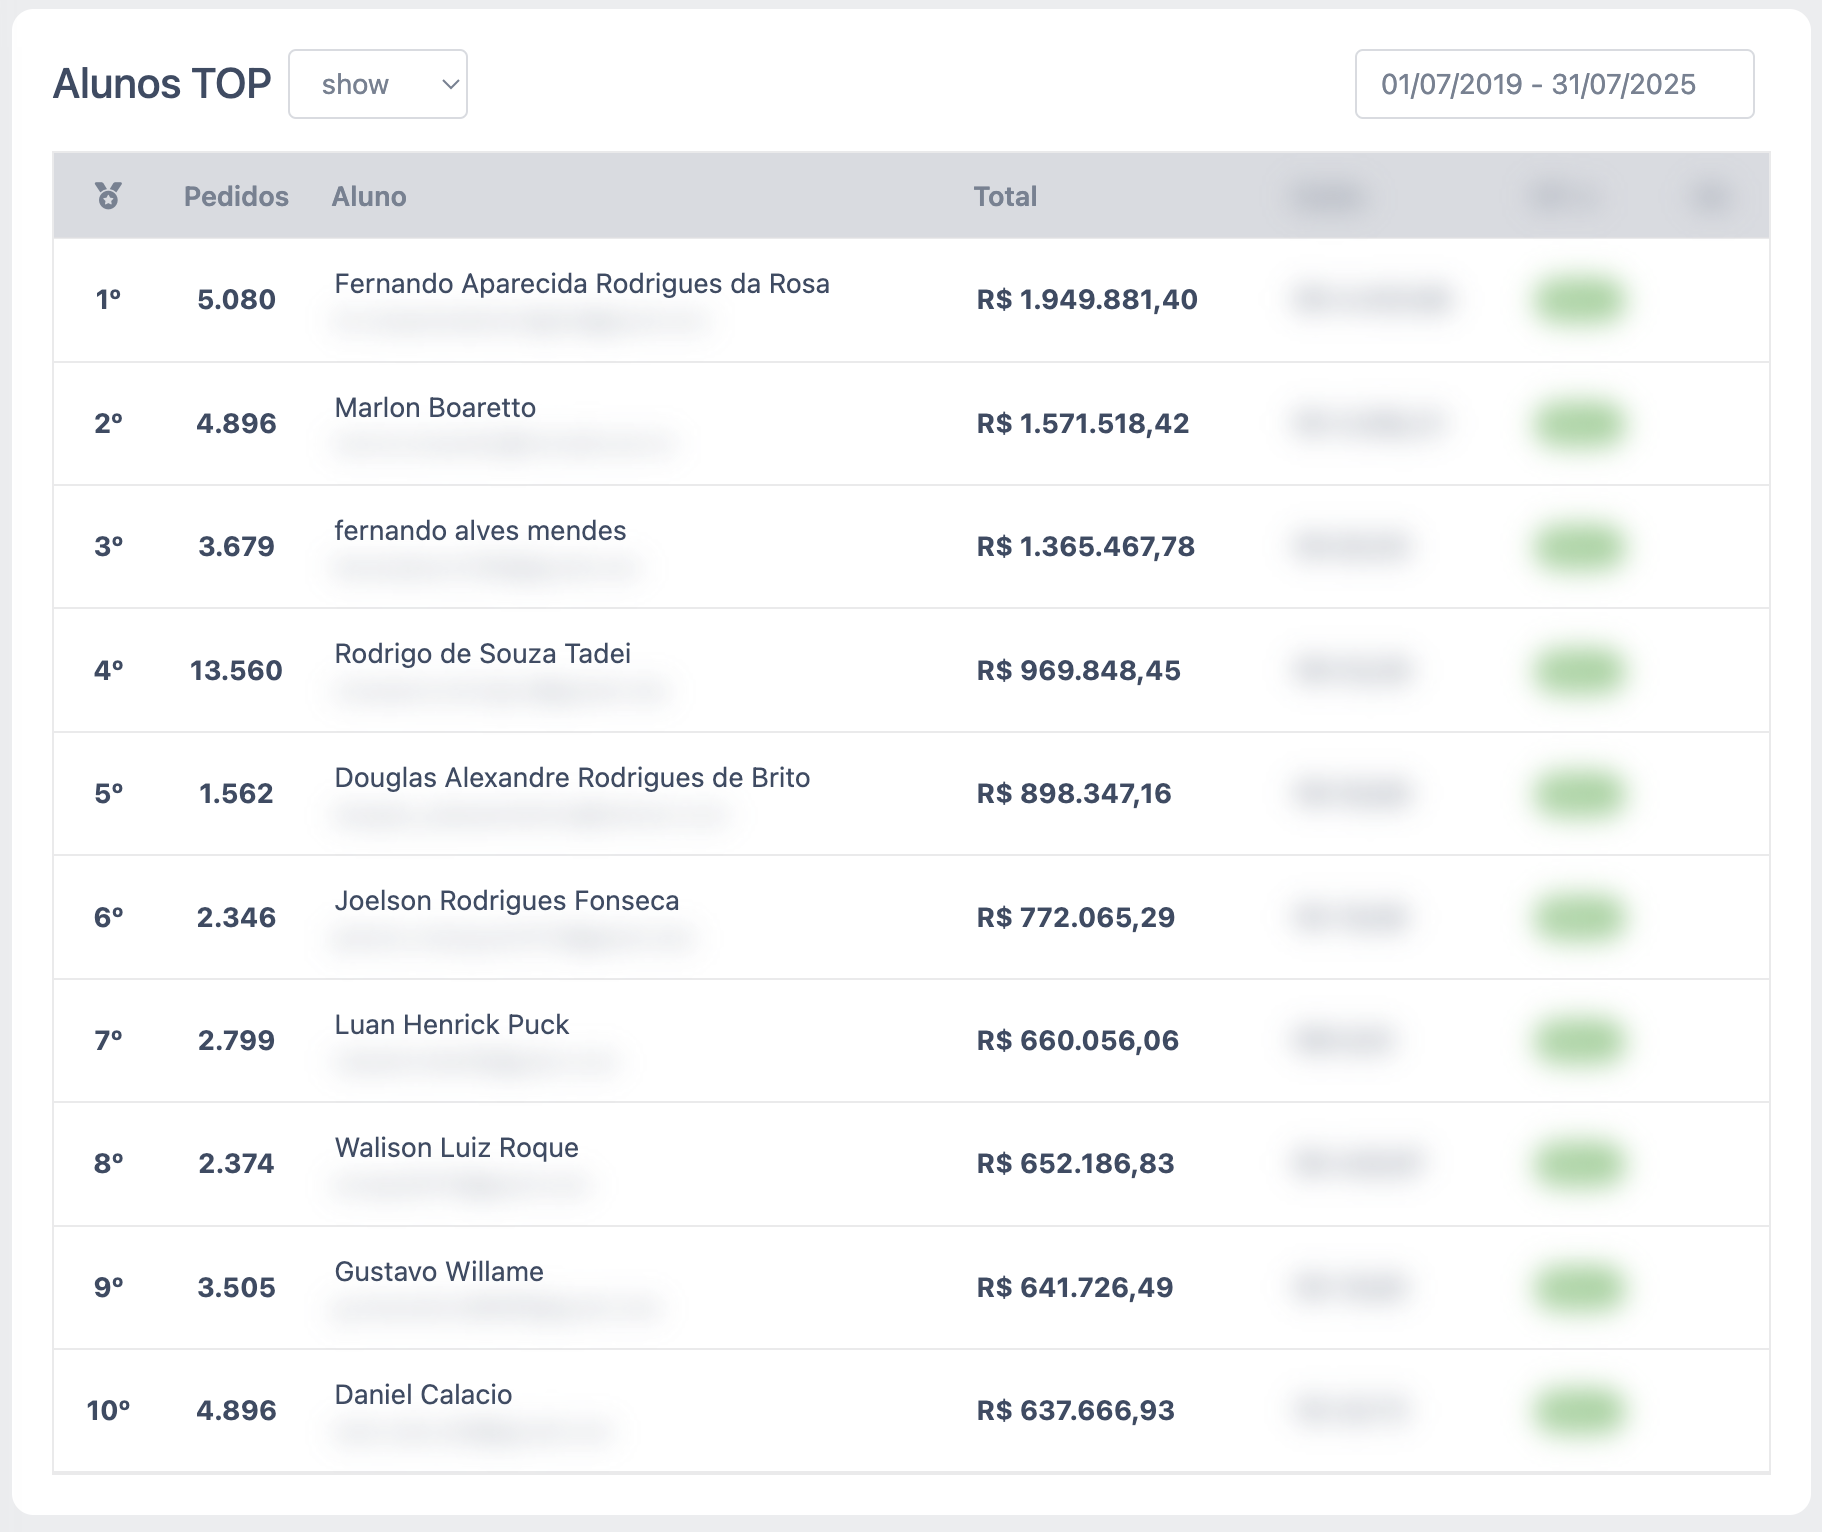
Task: Click the name Luan Henrick Puck
Action: [x=451, y=1025]
